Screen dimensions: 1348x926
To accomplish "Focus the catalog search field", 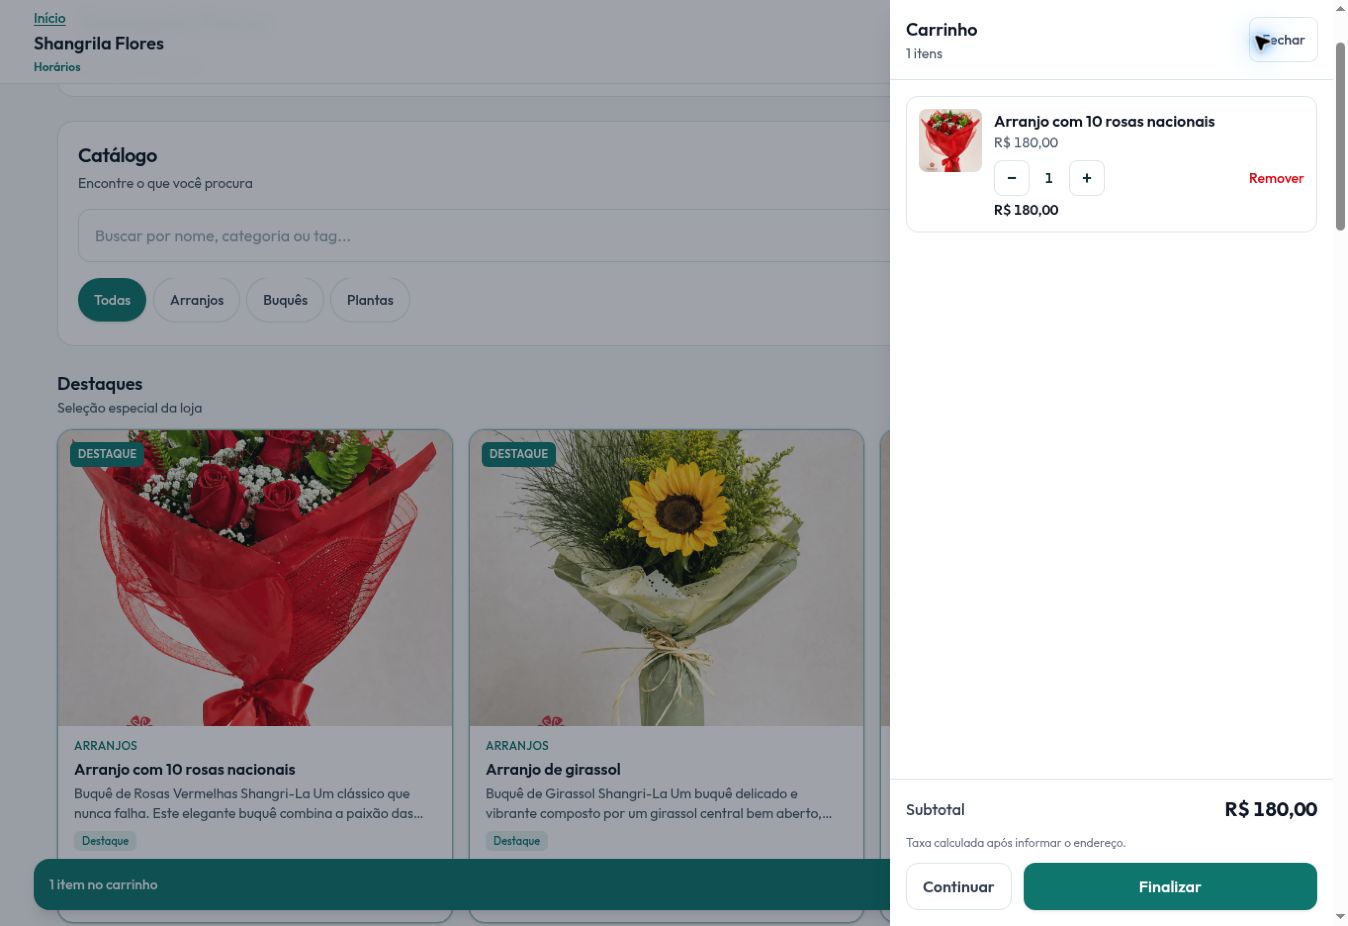I will point(484,236).
